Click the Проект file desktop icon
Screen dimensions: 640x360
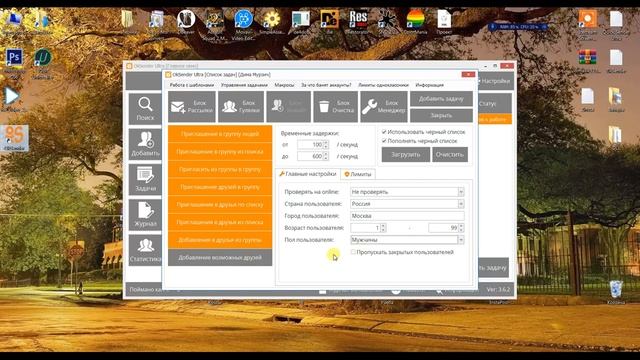pos(444,21)
